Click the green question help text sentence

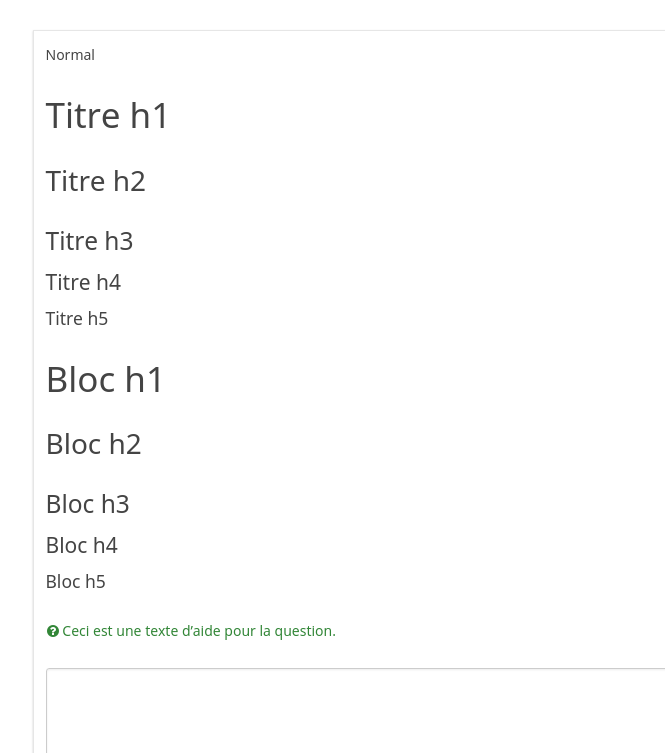pos(199,631)
